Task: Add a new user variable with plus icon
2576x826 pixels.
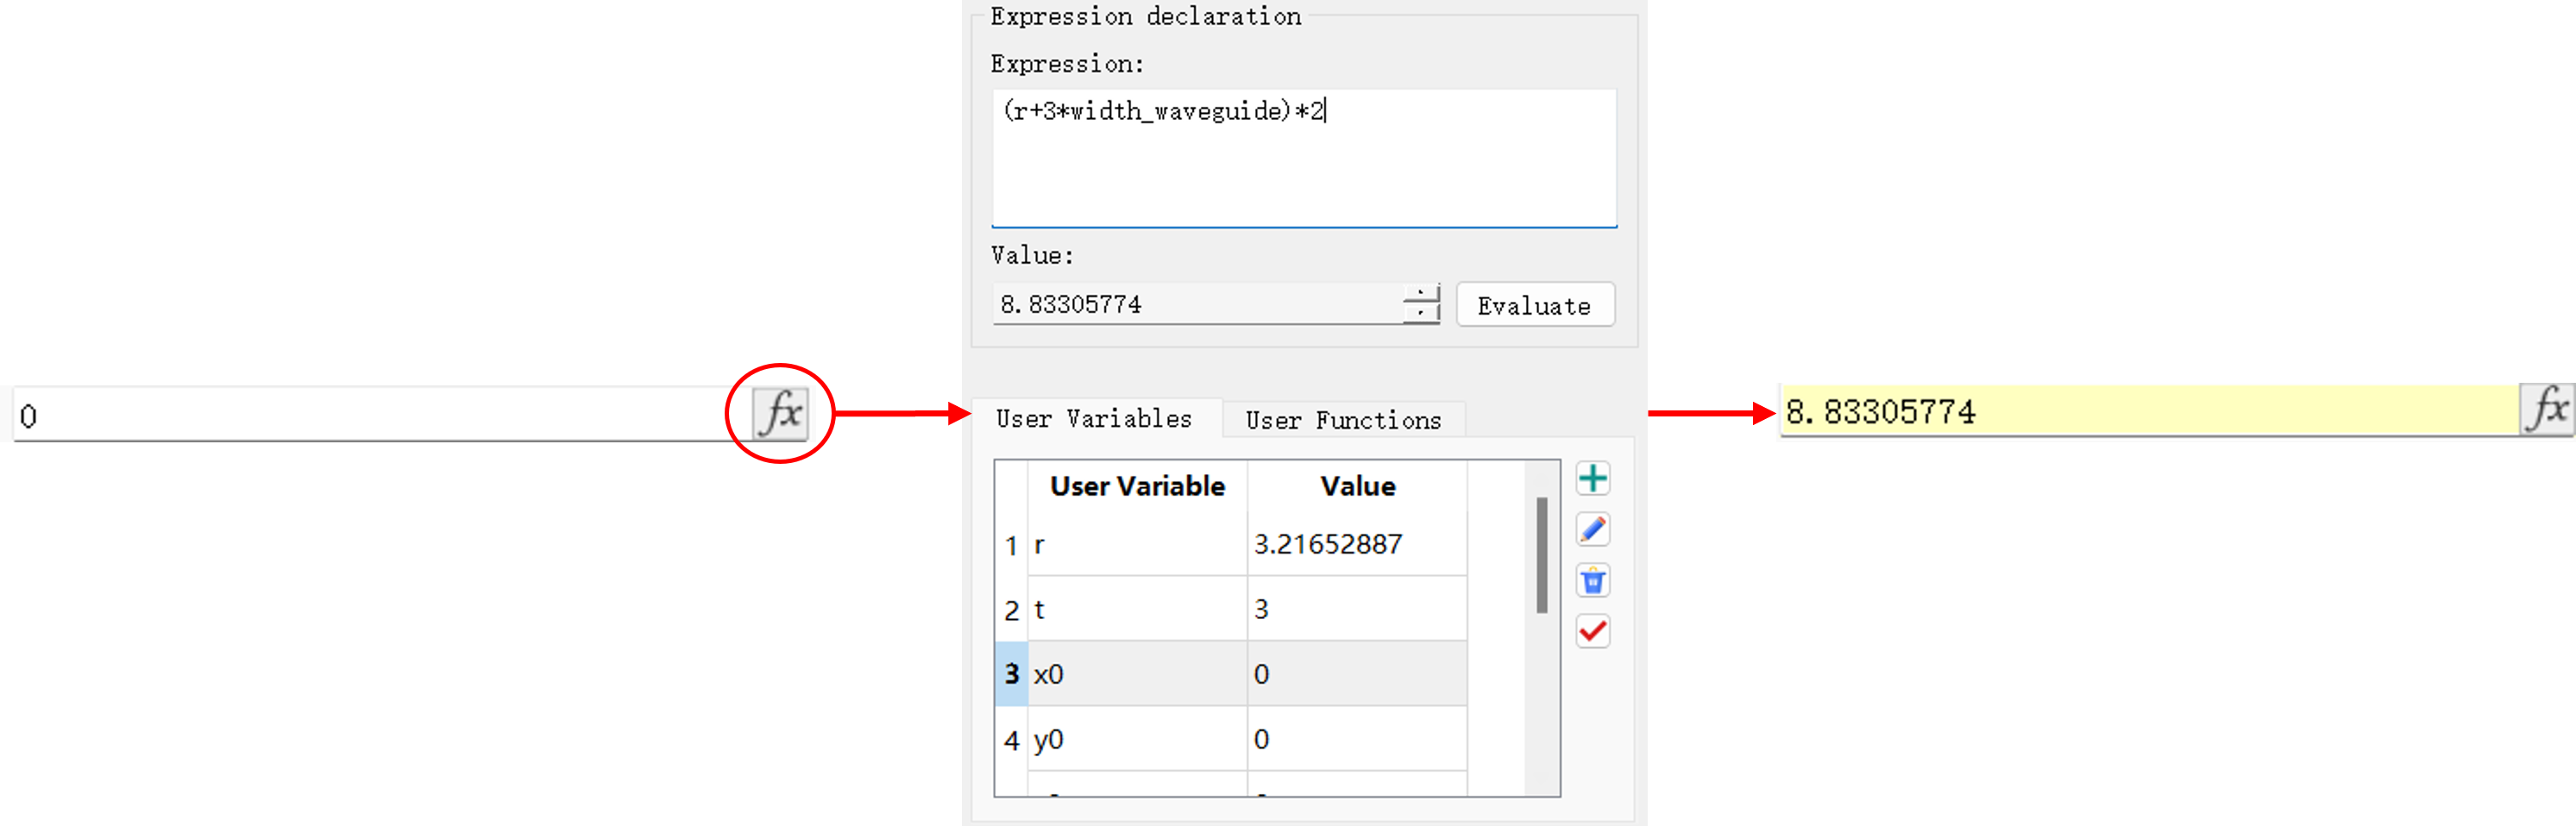Action: tap(1592, 479)
